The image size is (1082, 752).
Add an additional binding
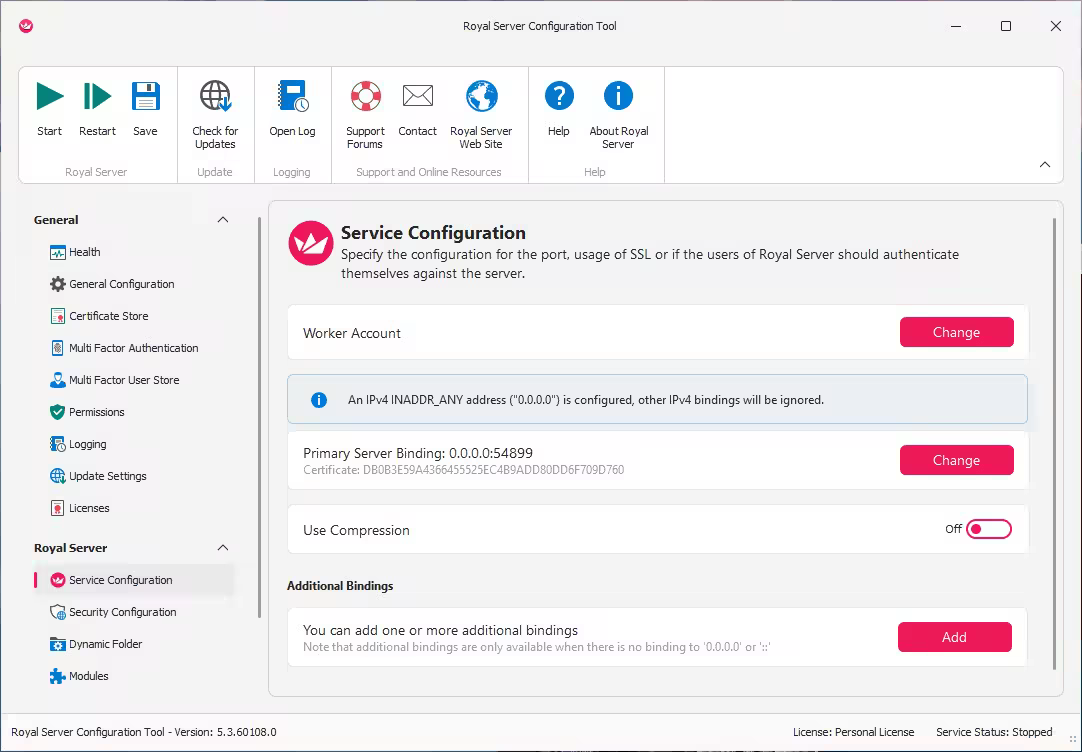(954, 637)
